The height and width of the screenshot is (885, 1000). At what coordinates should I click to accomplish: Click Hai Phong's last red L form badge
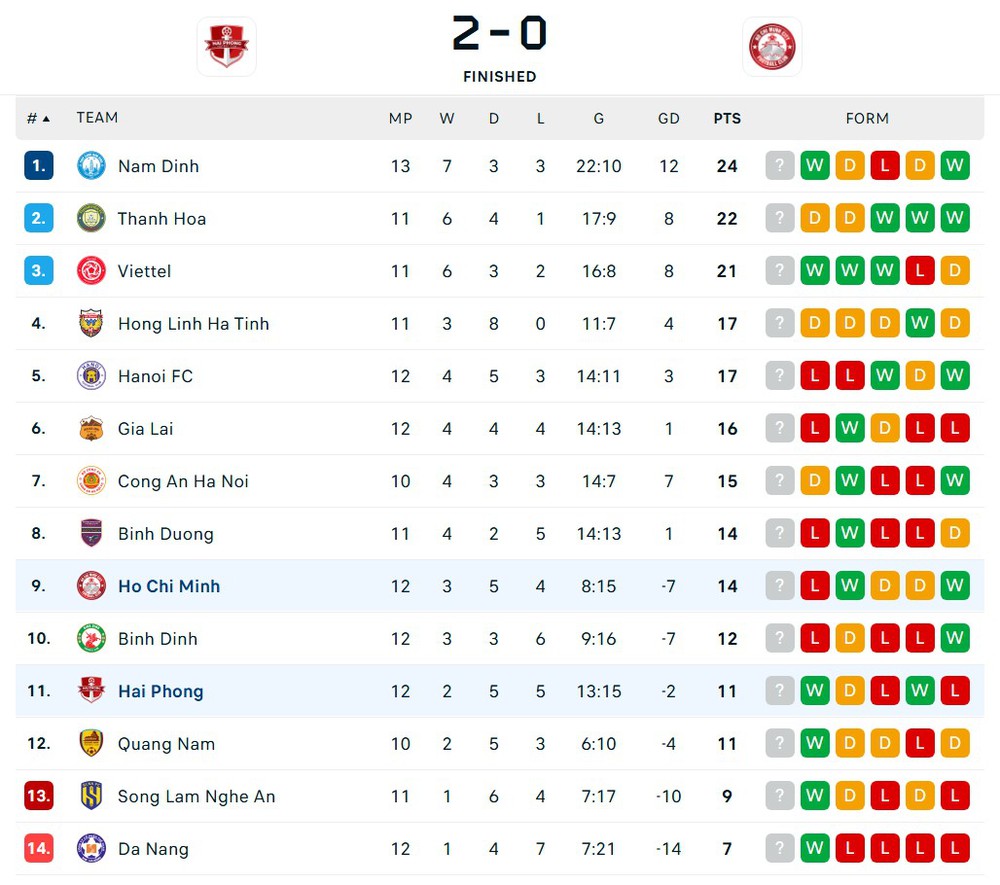tap(955, 691)
